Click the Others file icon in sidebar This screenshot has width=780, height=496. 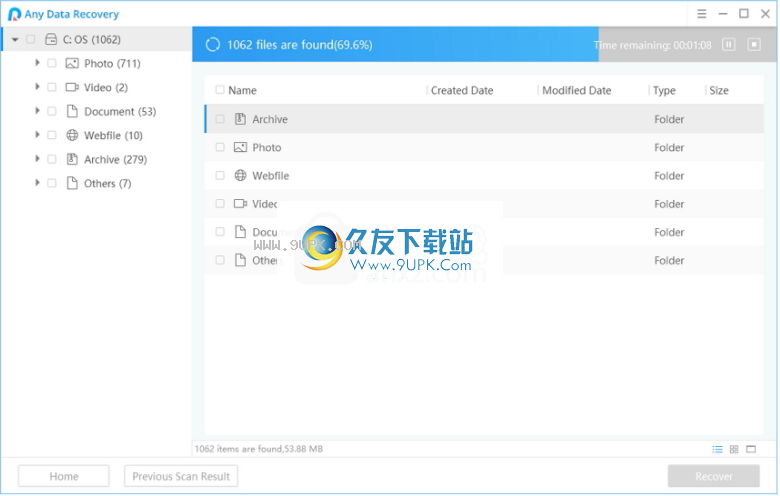pyautogui.click(x=72, y=183)
